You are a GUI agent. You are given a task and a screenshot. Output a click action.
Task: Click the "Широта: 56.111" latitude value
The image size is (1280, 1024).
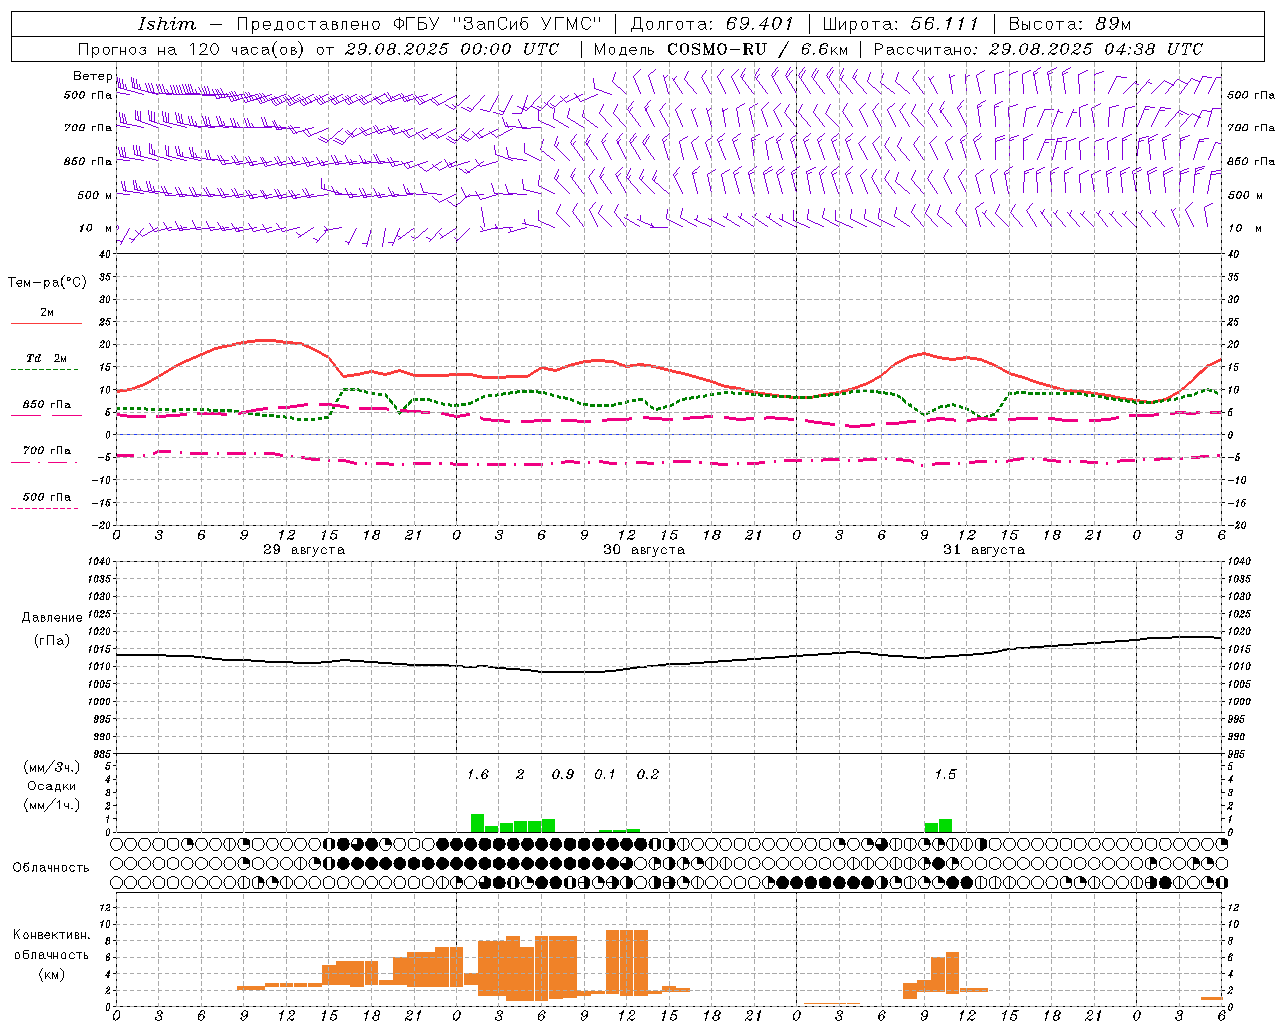tap(900, 24)
